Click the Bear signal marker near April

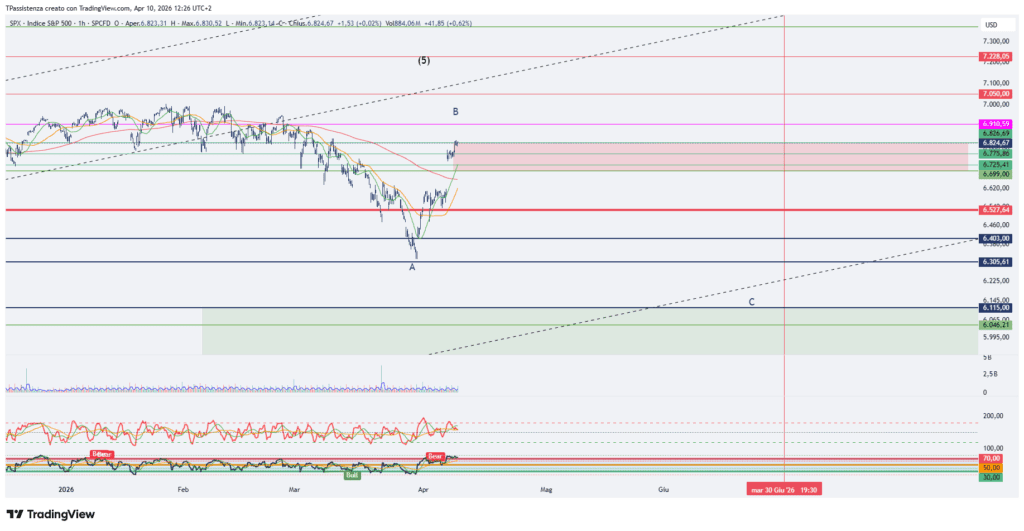click(435, 456)
